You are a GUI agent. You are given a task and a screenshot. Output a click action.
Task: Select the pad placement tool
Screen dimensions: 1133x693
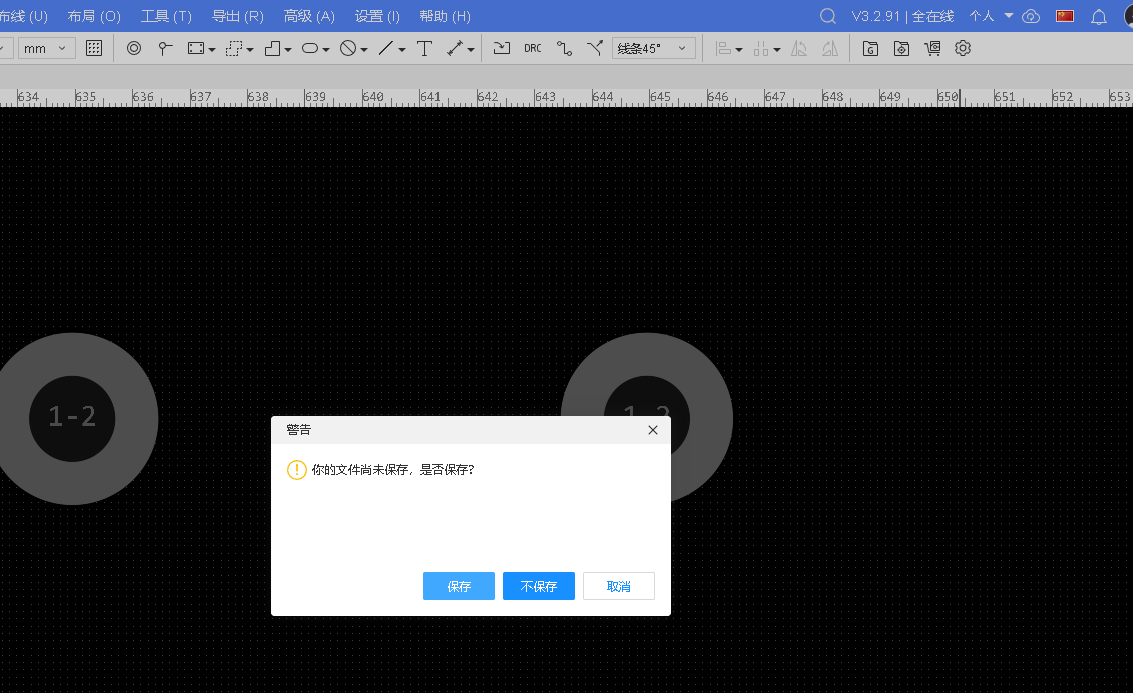coord(134,48)
